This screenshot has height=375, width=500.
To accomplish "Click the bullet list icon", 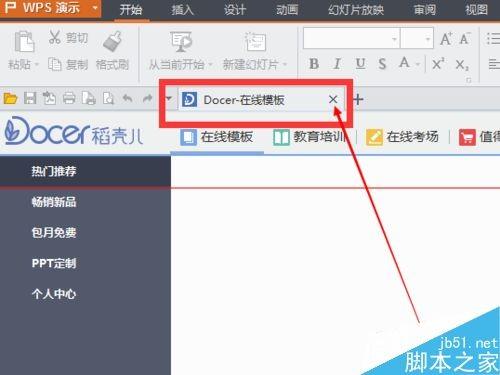I will pos(493,39).
